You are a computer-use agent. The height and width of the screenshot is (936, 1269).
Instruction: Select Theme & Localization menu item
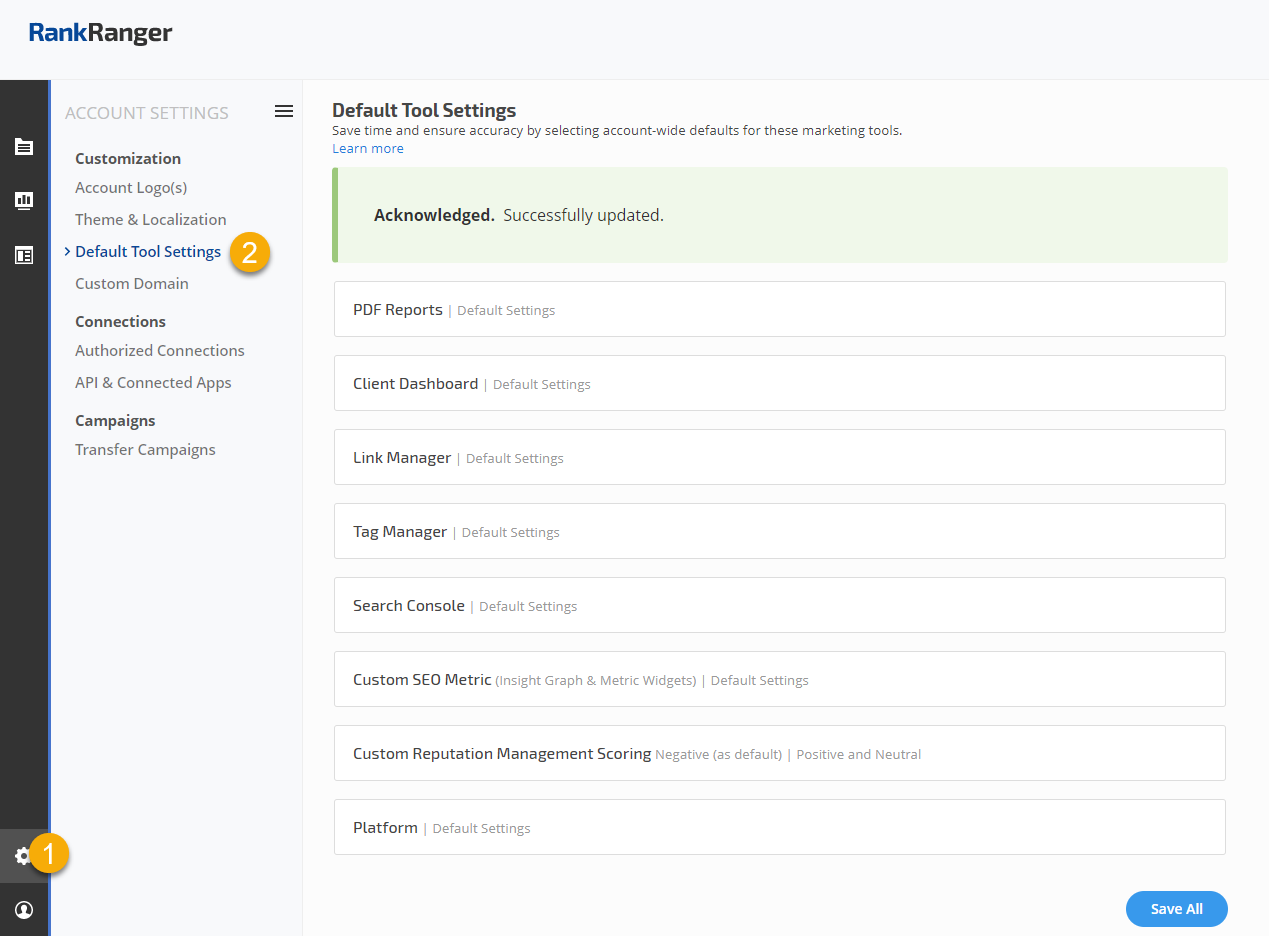point(151,220)
